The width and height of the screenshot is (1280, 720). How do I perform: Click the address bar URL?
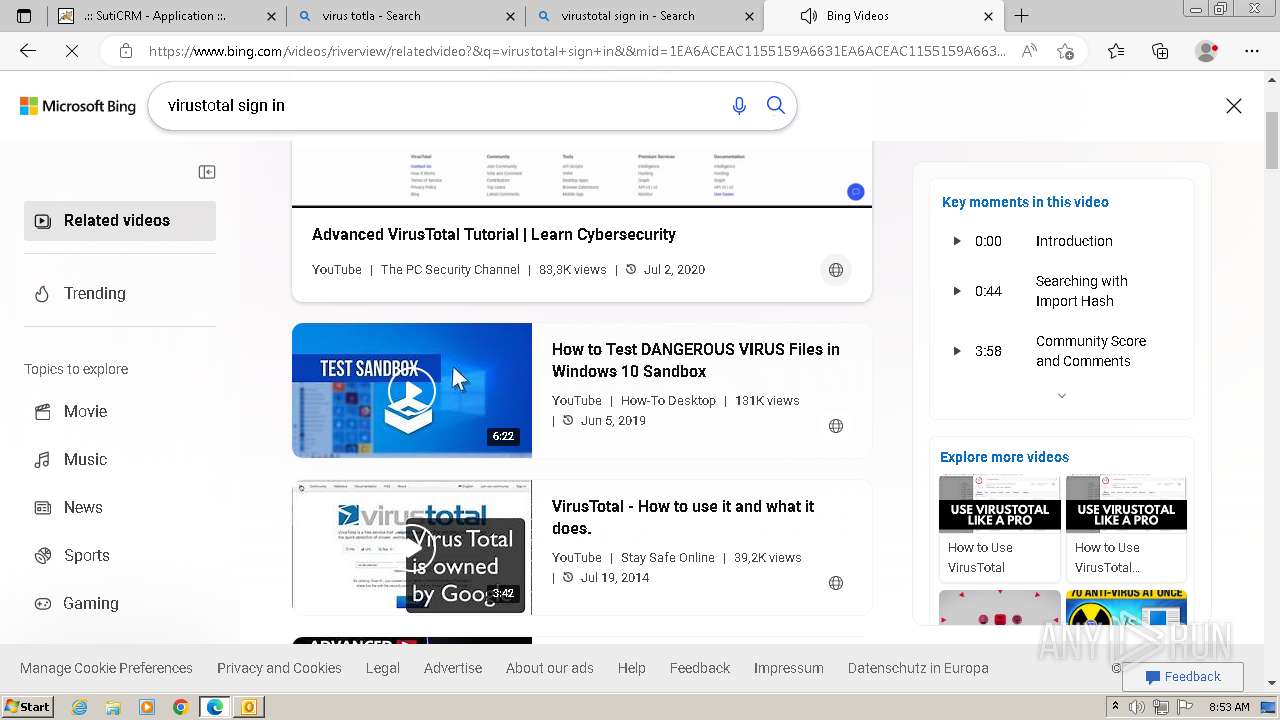pos(576,51)
